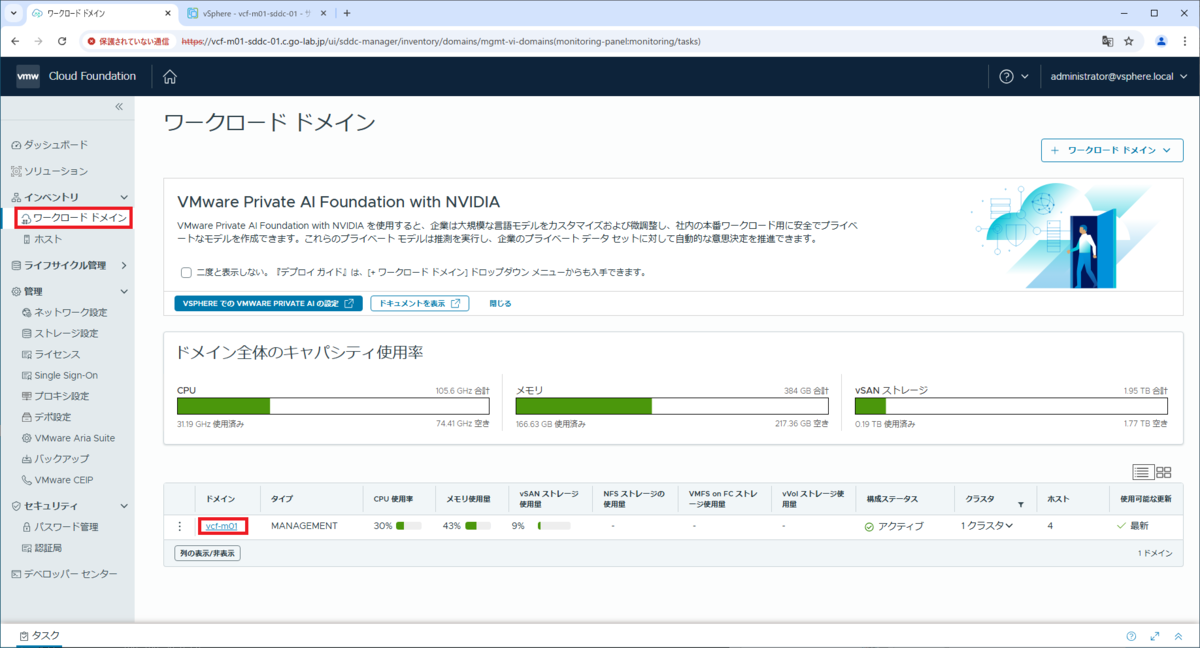Click 列の表示/非表示 button
The width and height of the screenshot is (1200, 648).
pos(207,553)
